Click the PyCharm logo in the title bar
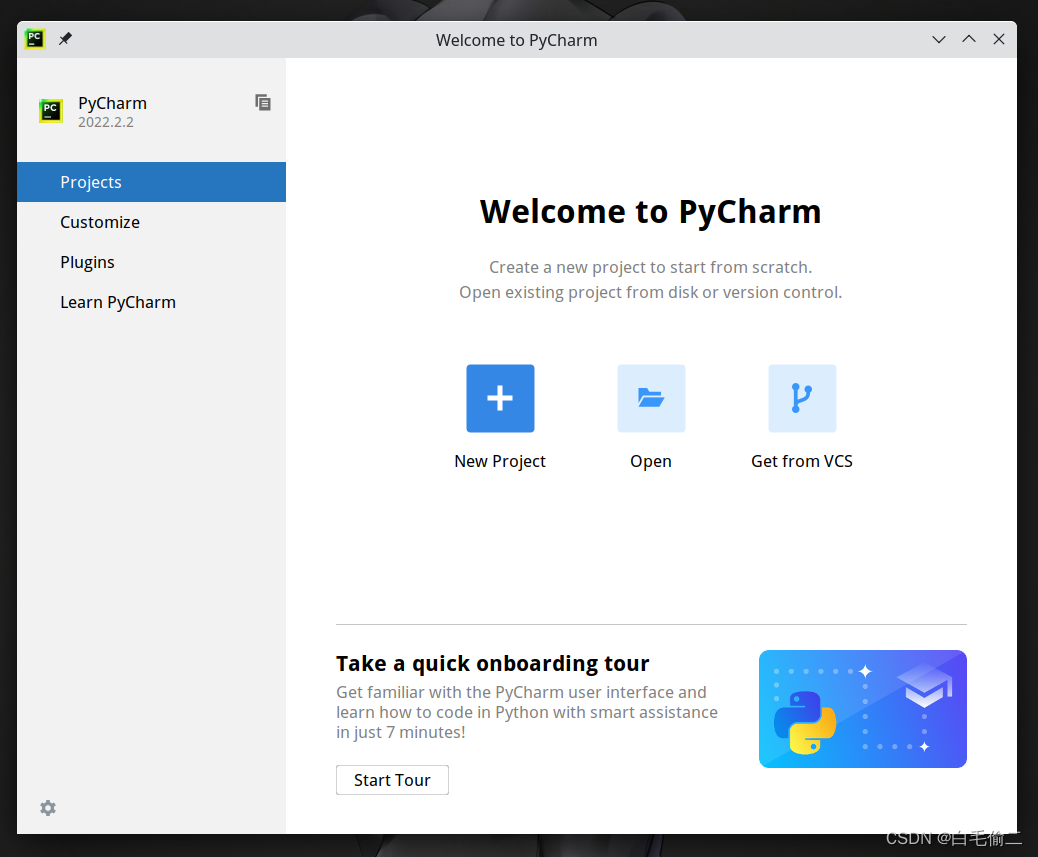The height and width of the screenshot is (857, 1038). tap(34, 39)
